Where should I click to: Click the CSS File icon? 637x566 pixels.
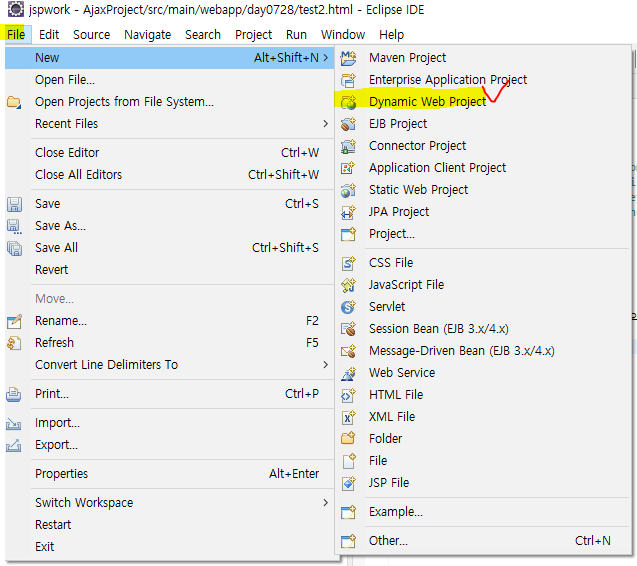pos(348,263)
